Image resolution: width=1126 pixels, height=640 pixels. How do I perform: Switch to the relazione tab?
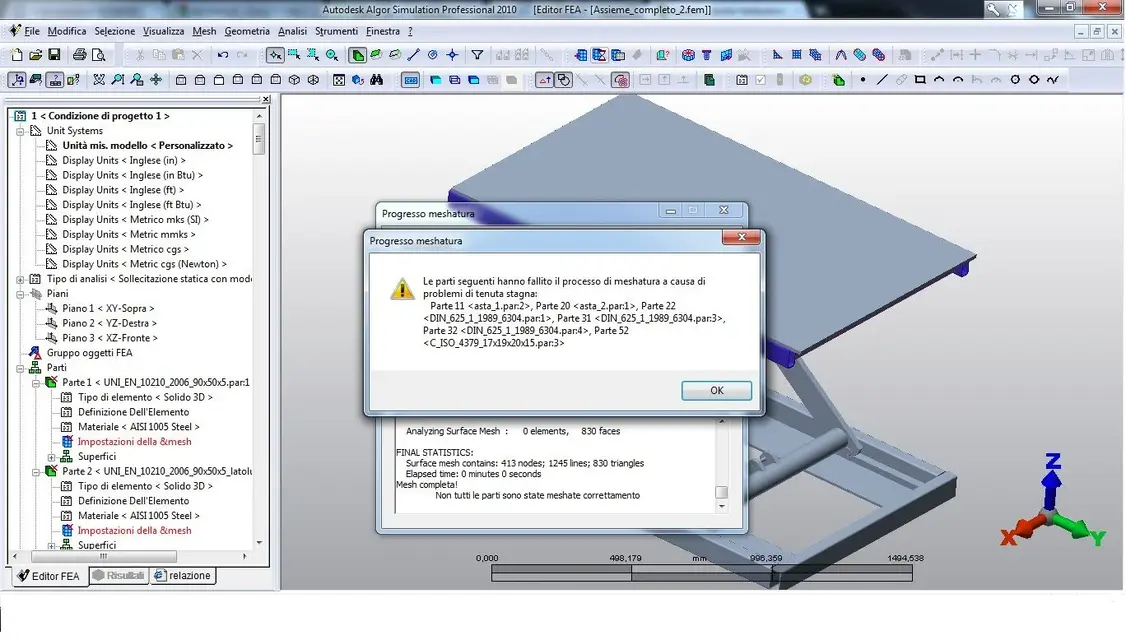pos(182,575)
